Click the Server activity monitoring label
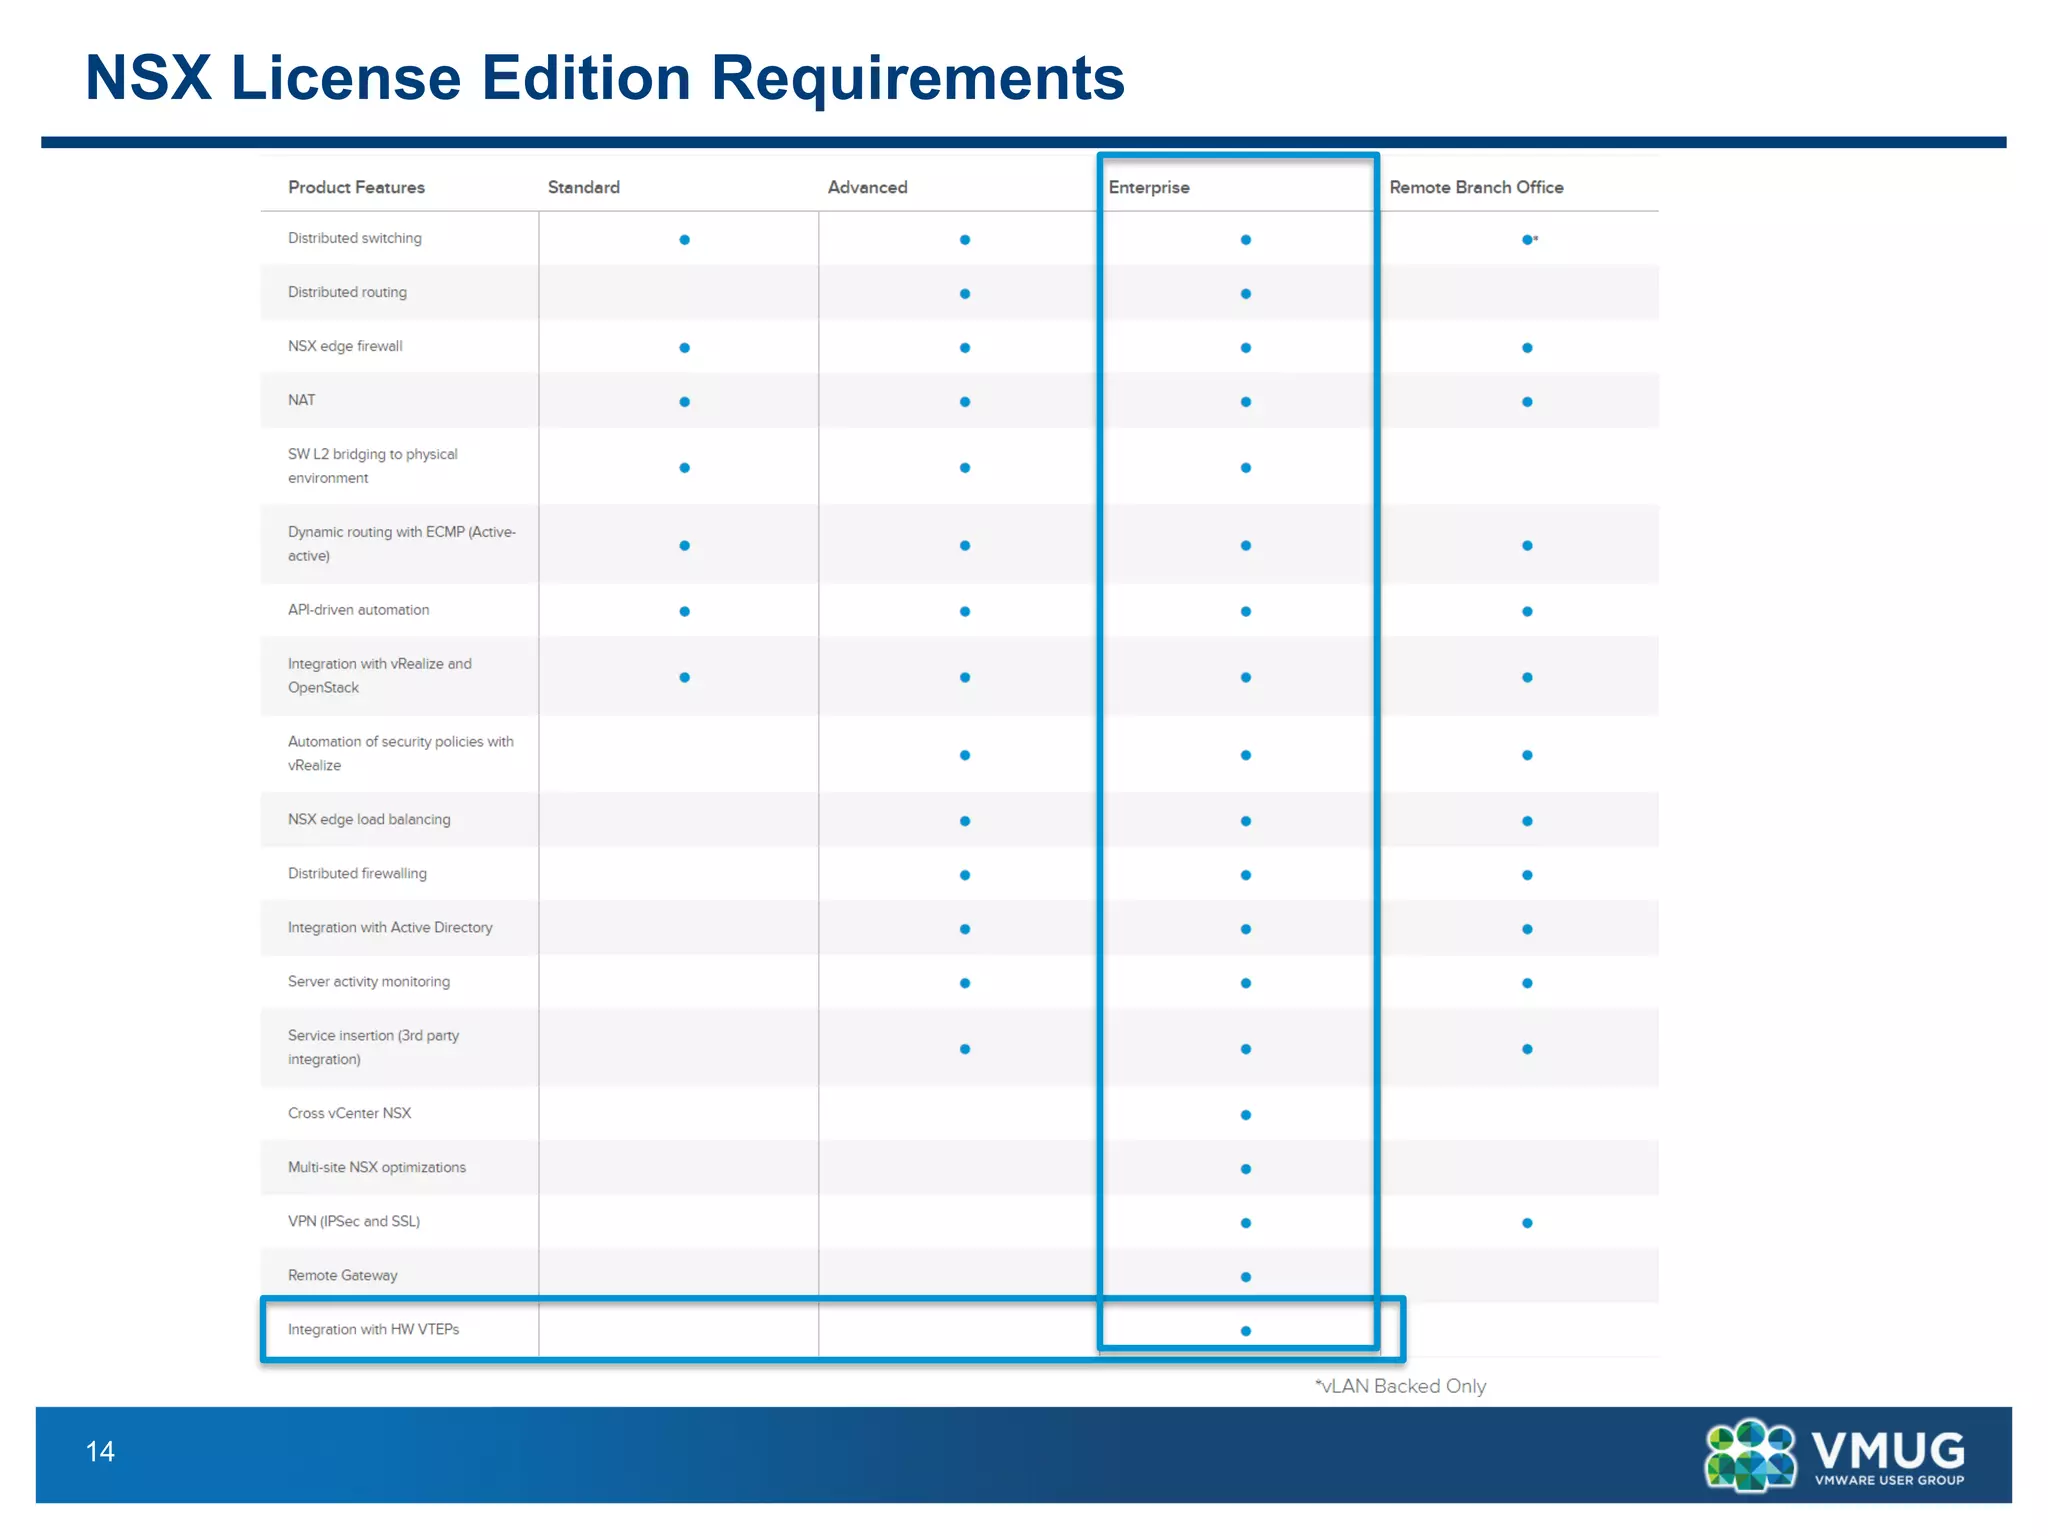2048x1536 pixels. click(x=369, y=982)
